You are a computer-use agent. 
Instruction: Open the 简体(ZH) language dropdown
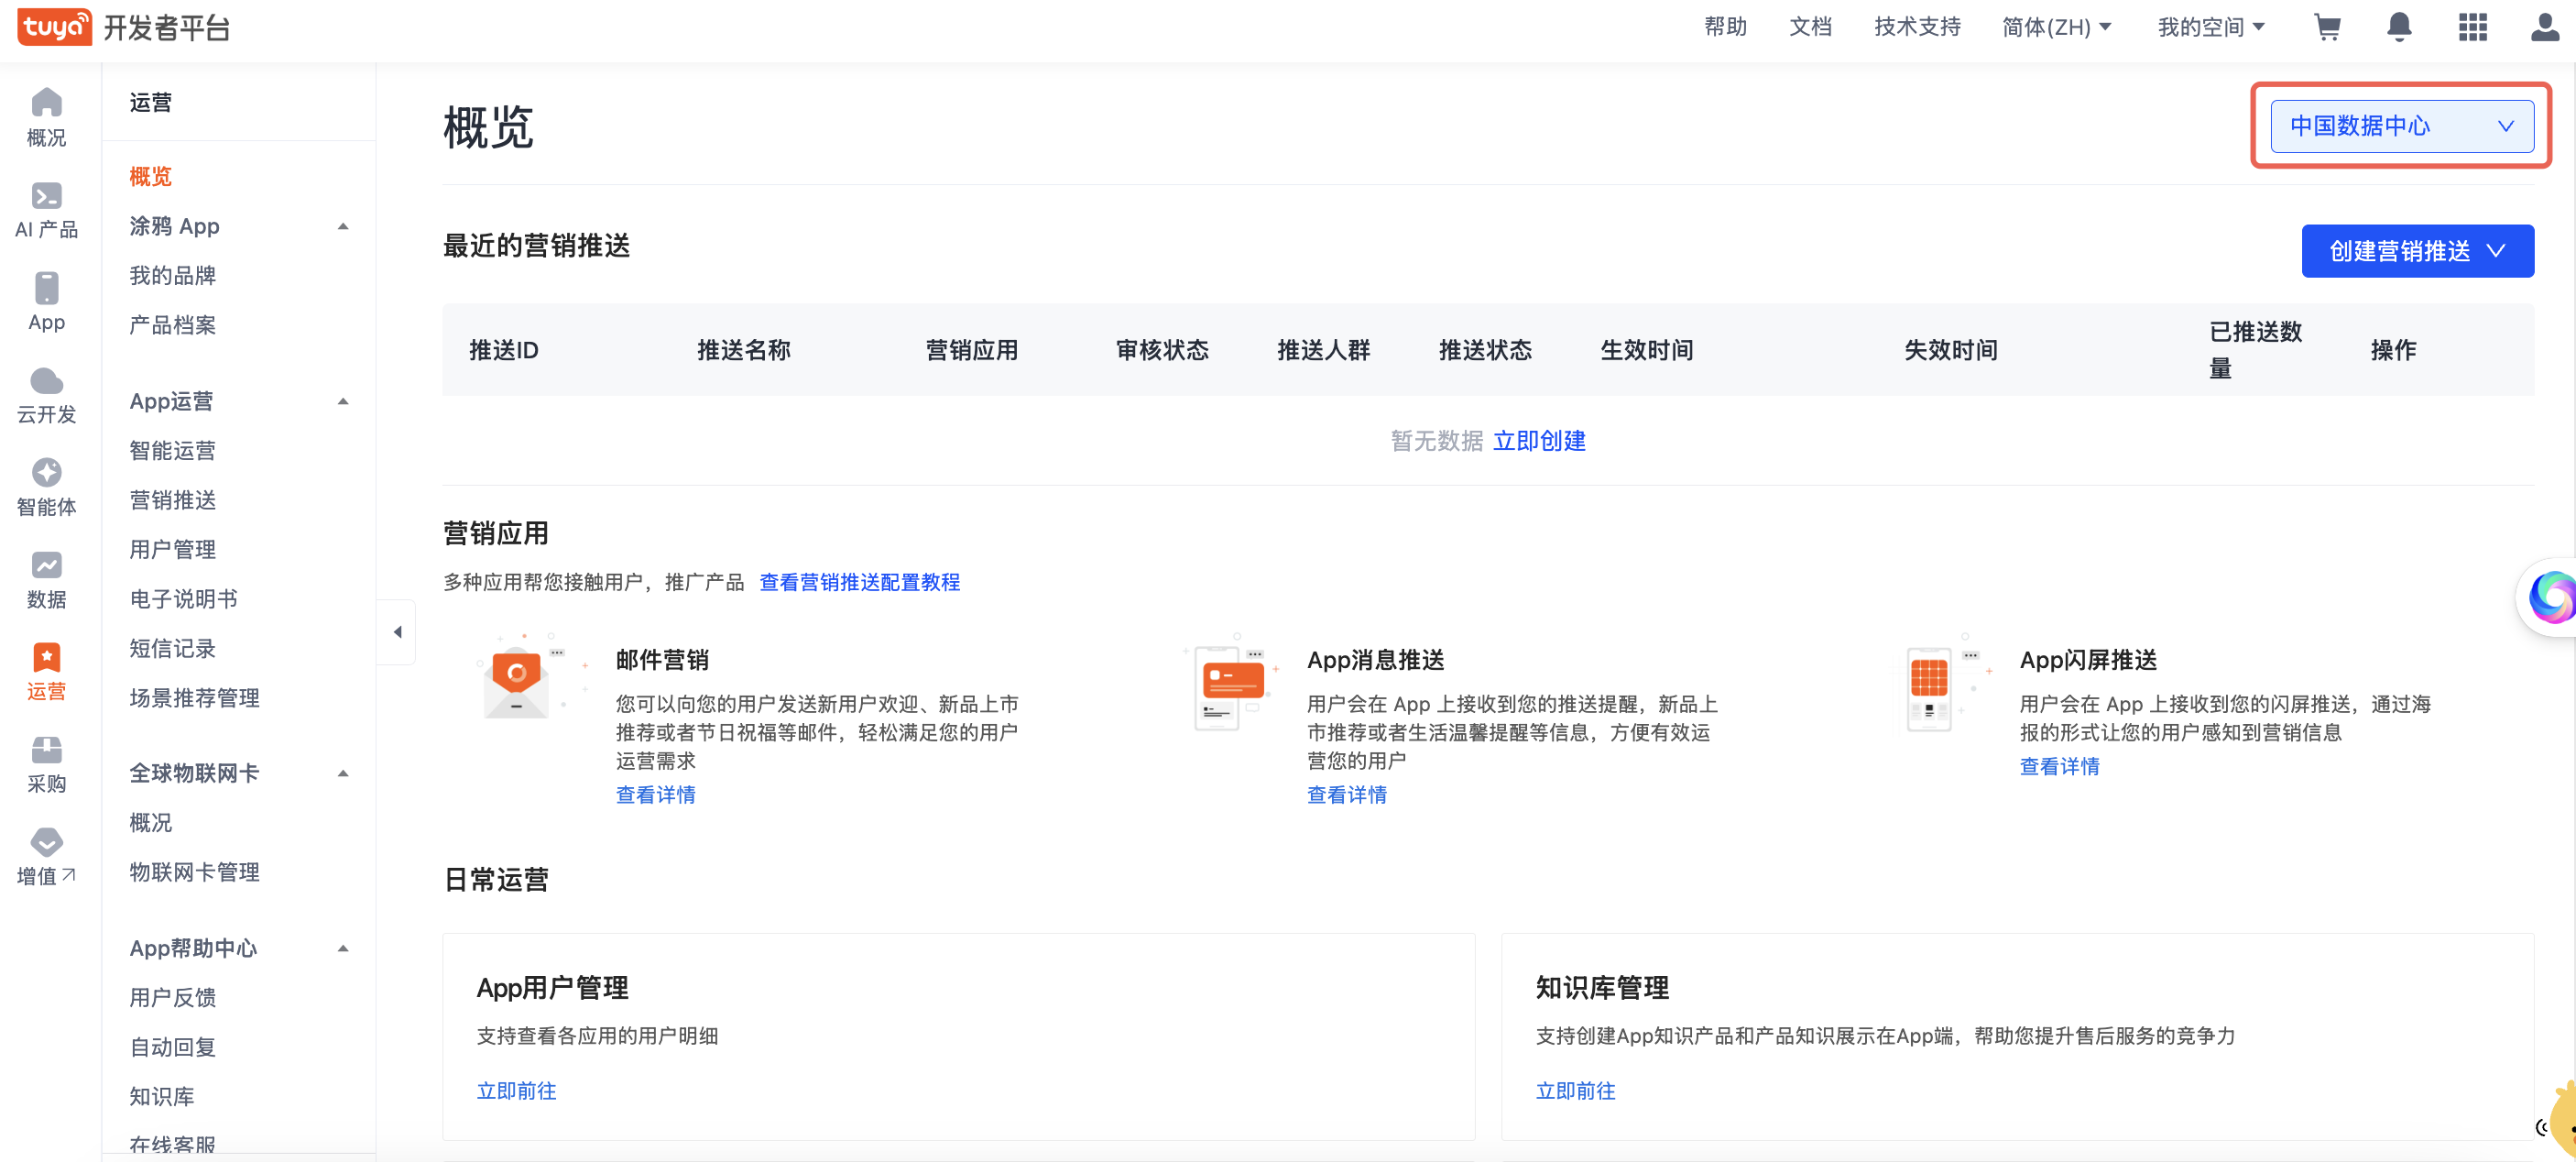[2056, 27]
